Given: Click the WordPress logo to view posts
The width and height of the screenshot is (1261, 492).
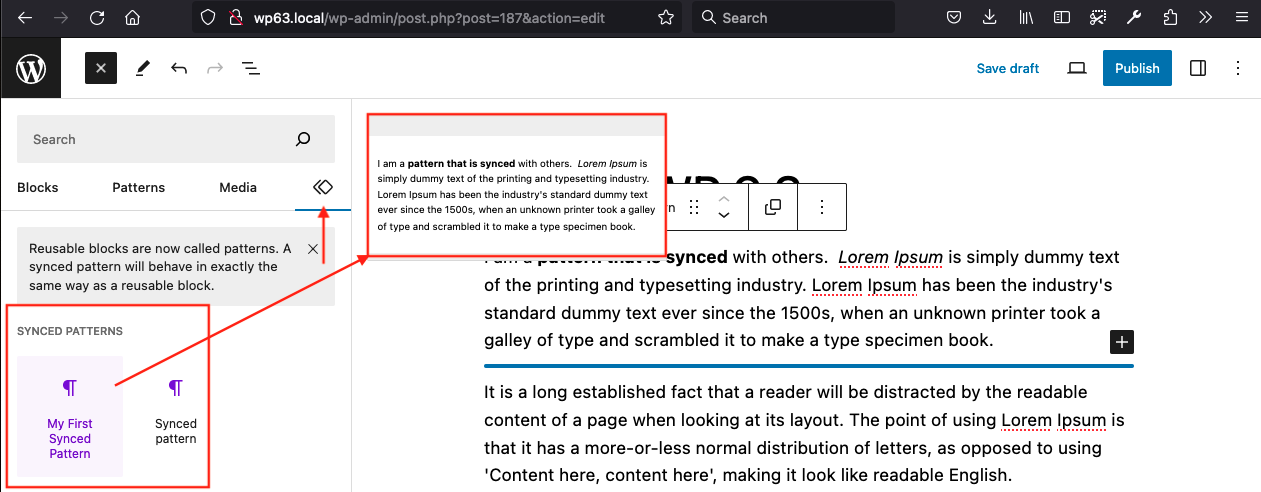Looking at the screenshot, I should click(x=30, y=68).
